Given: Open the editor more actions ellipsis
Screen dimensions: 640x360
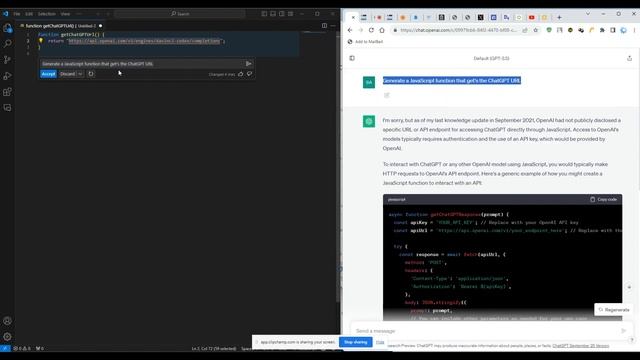Looking at the screenshot, I should [x=333, y=26].
